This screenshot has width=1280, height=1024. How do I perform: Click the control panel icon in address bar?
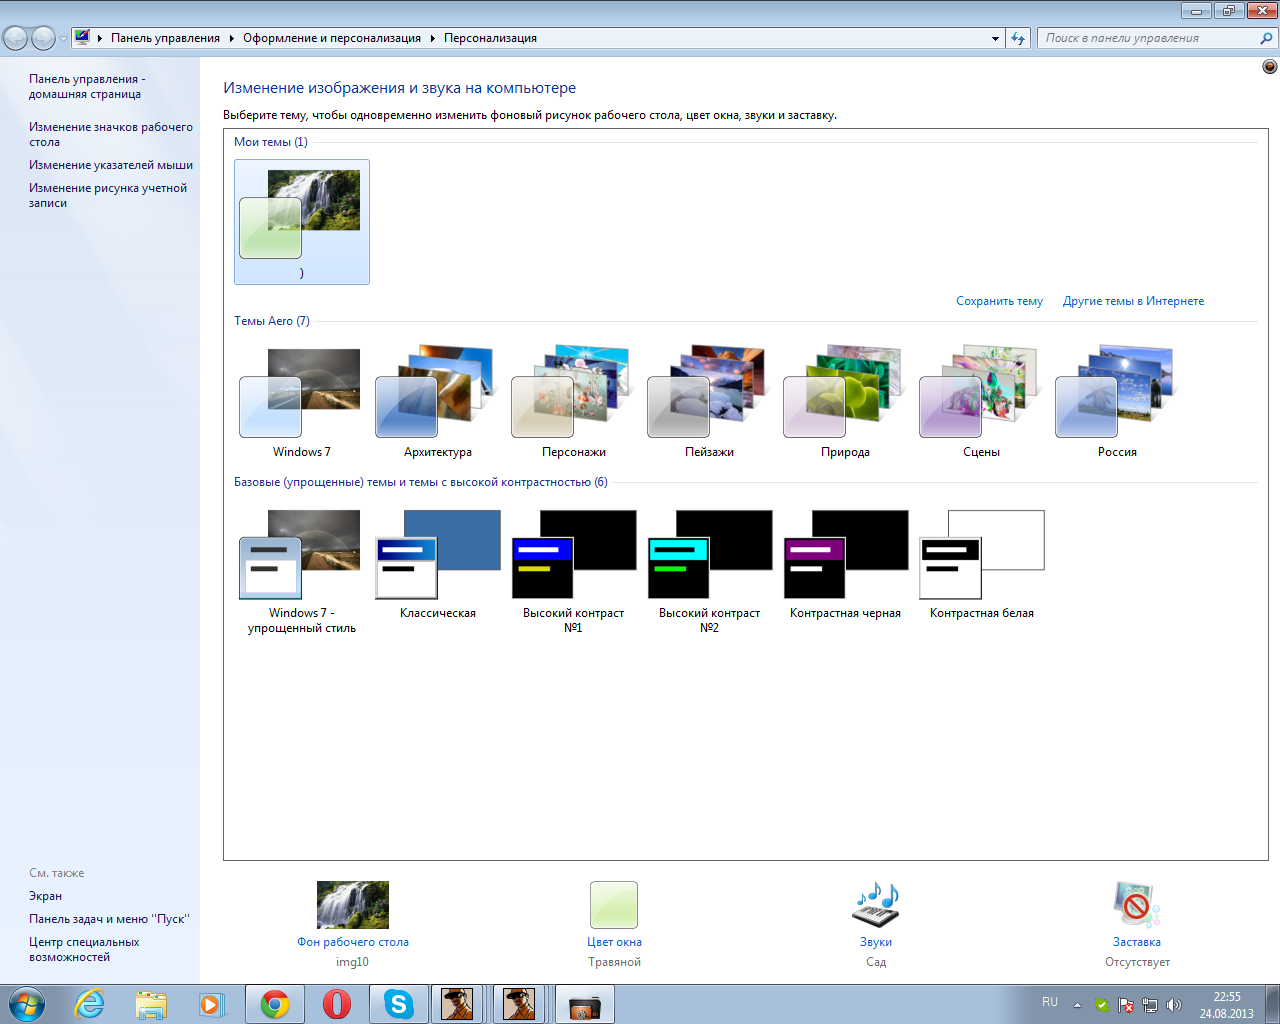coord(82,38)
